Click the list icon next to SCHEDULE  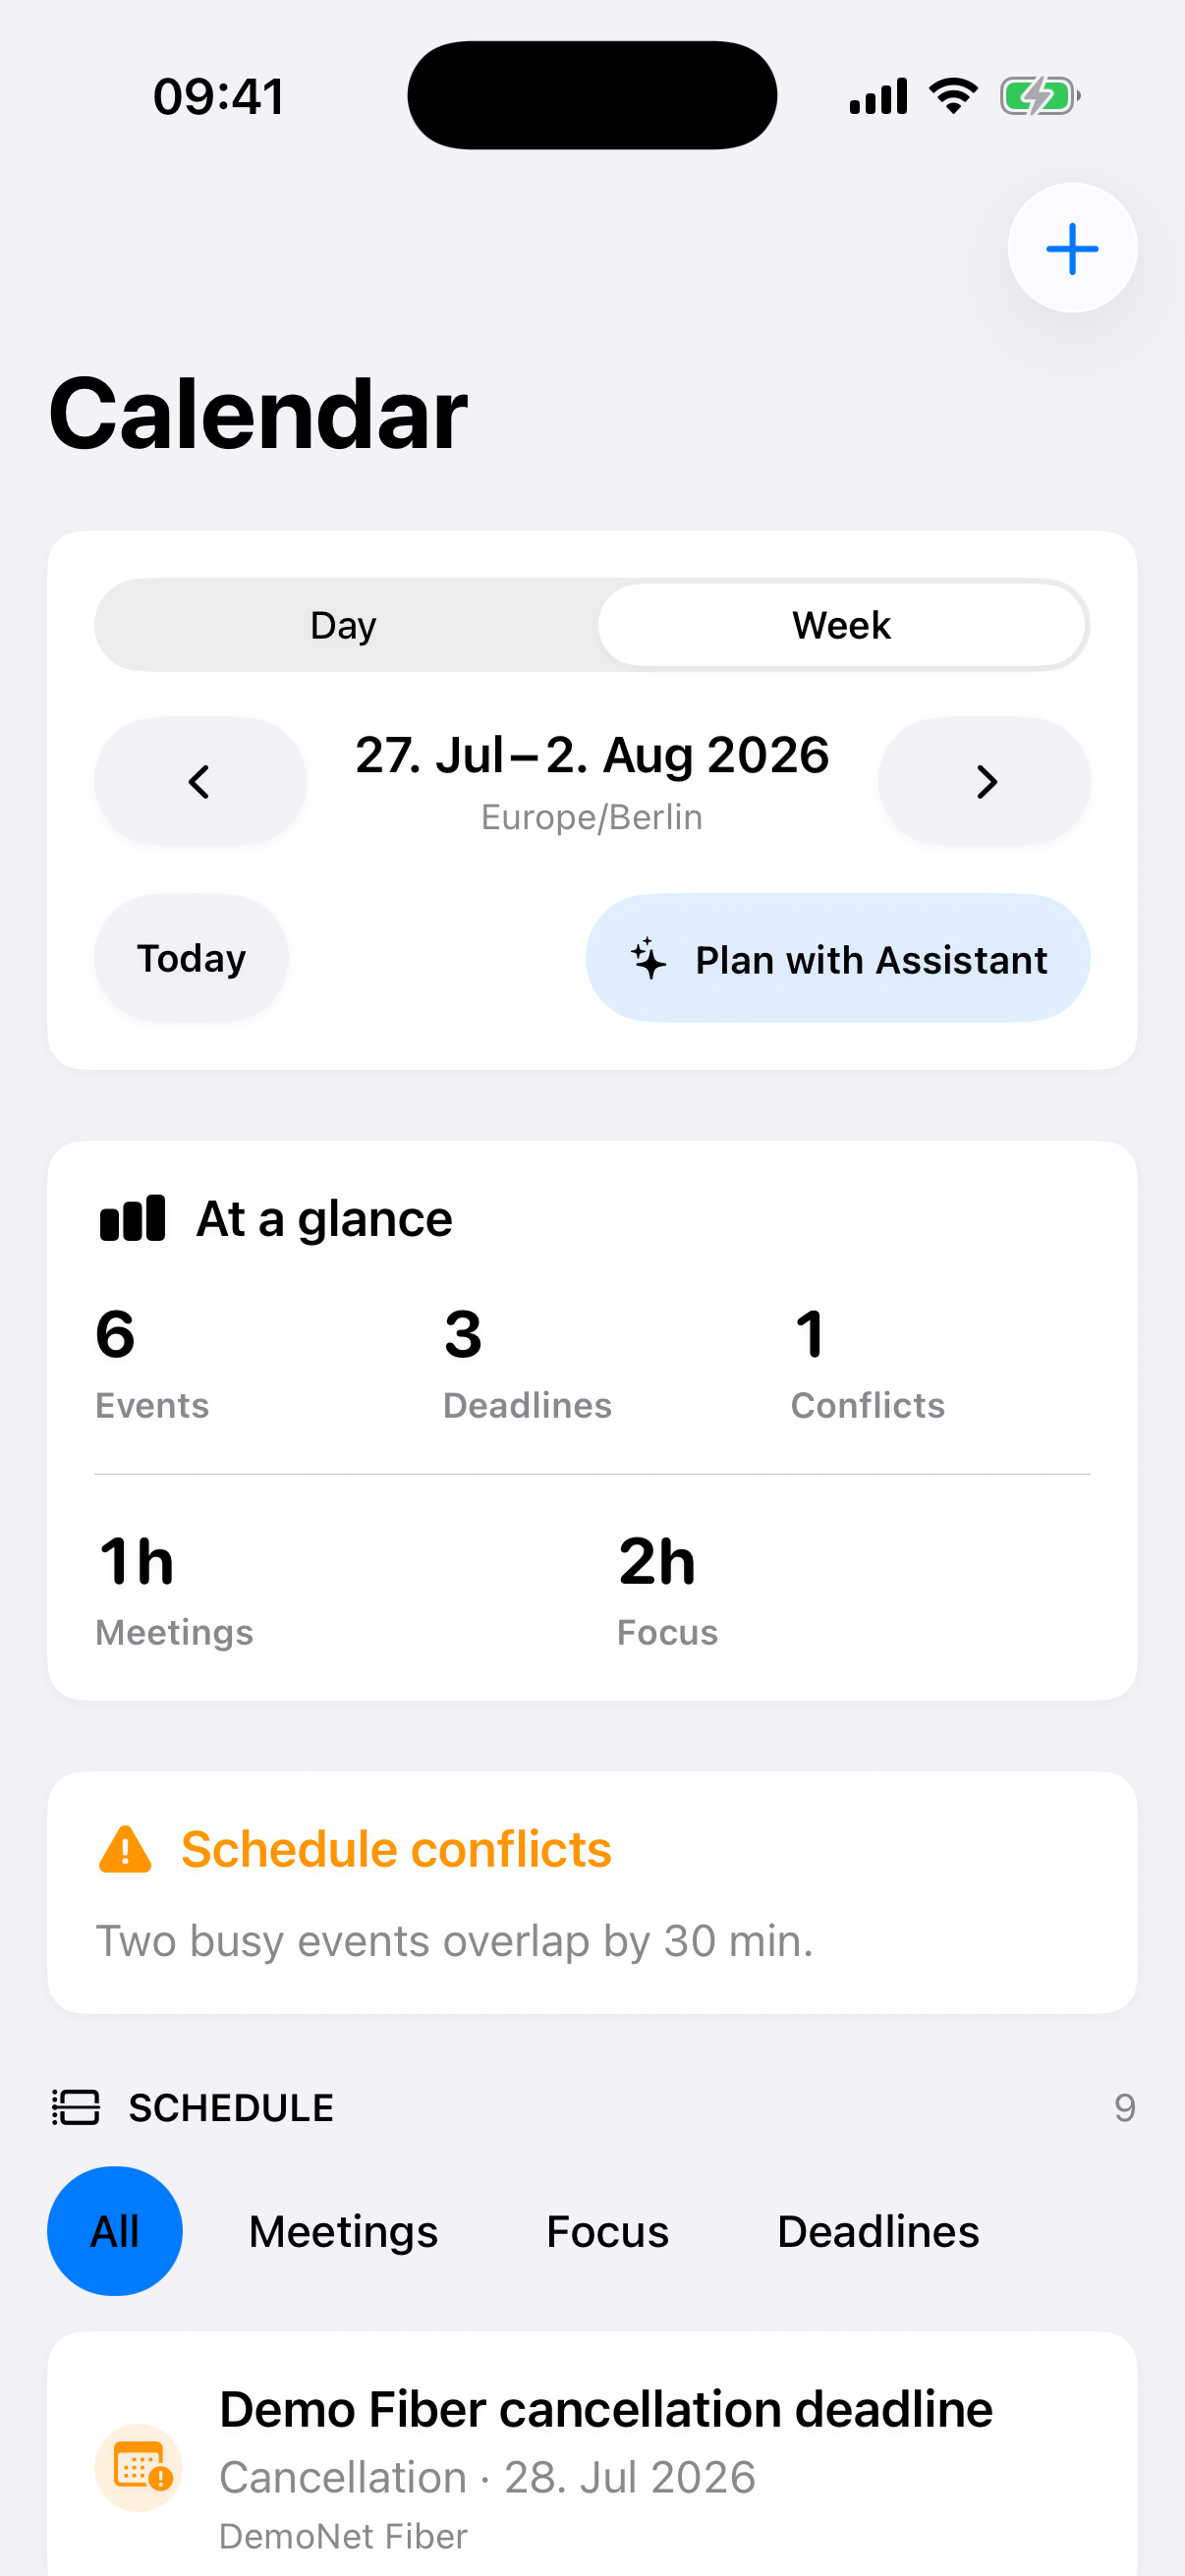click(x=76, y=2107)
